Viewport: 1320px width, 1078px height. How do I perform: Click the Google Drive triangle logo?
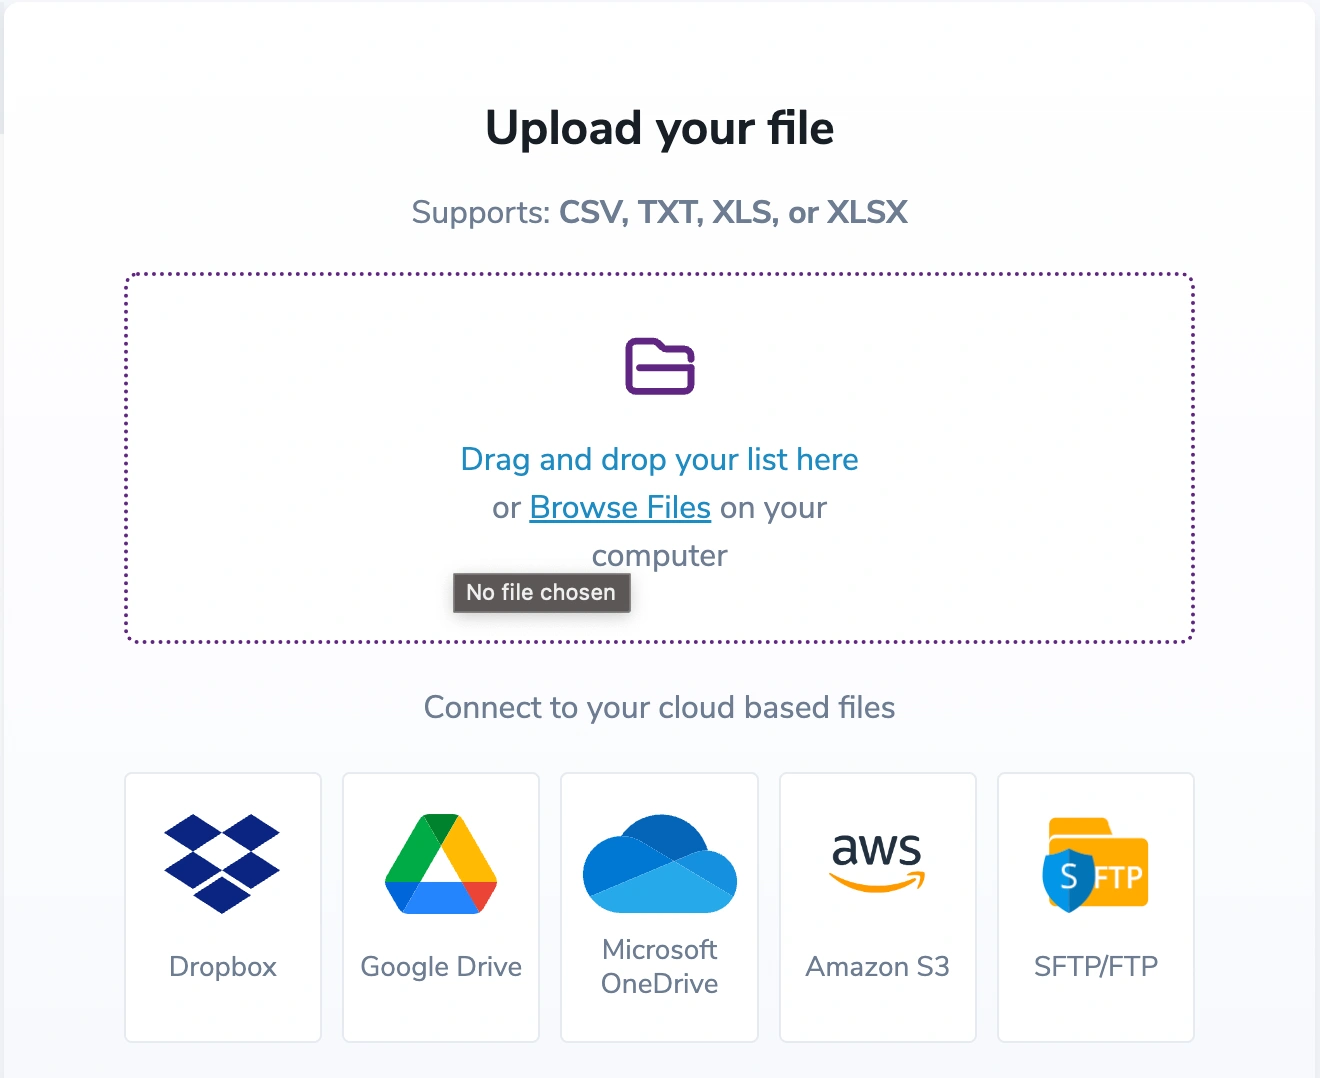tap(441, 863)
